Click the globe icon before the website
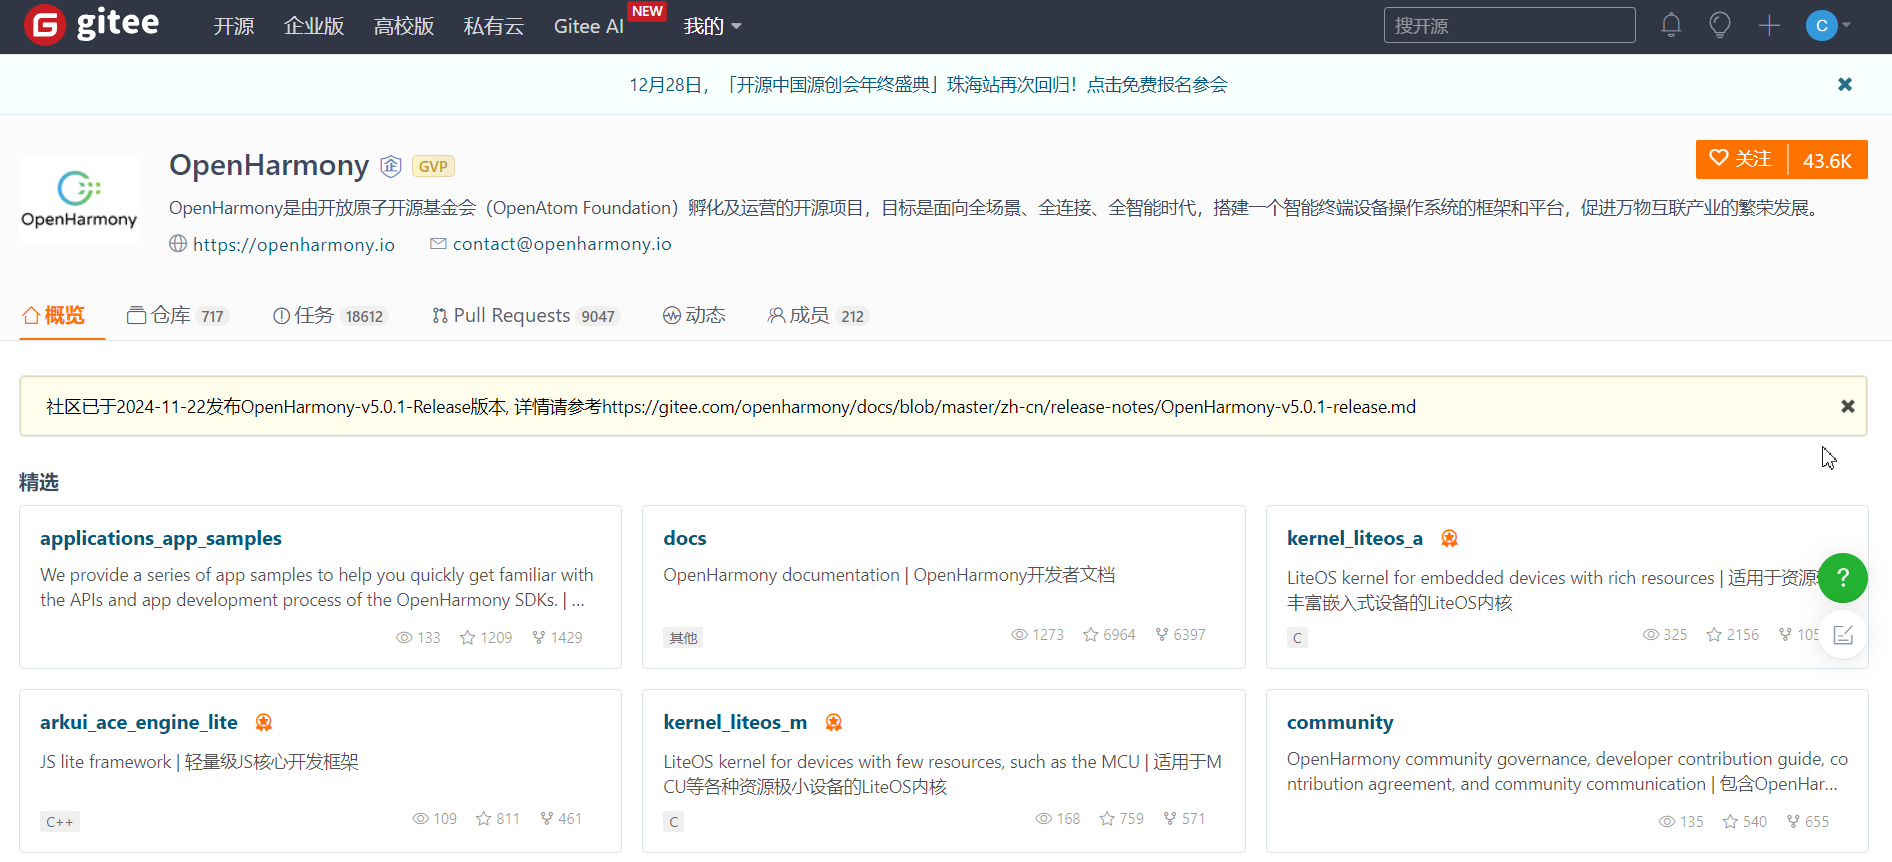 pyautogui.click(x=178, y=244)
